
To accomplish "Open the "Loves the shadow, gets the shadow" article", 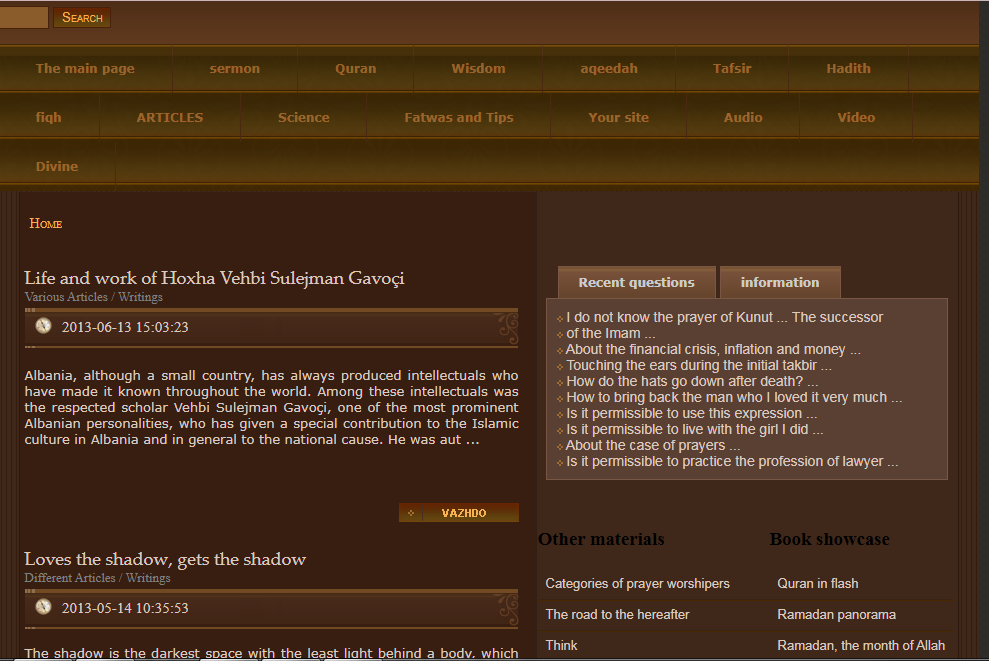I will (x=165, y=559).
